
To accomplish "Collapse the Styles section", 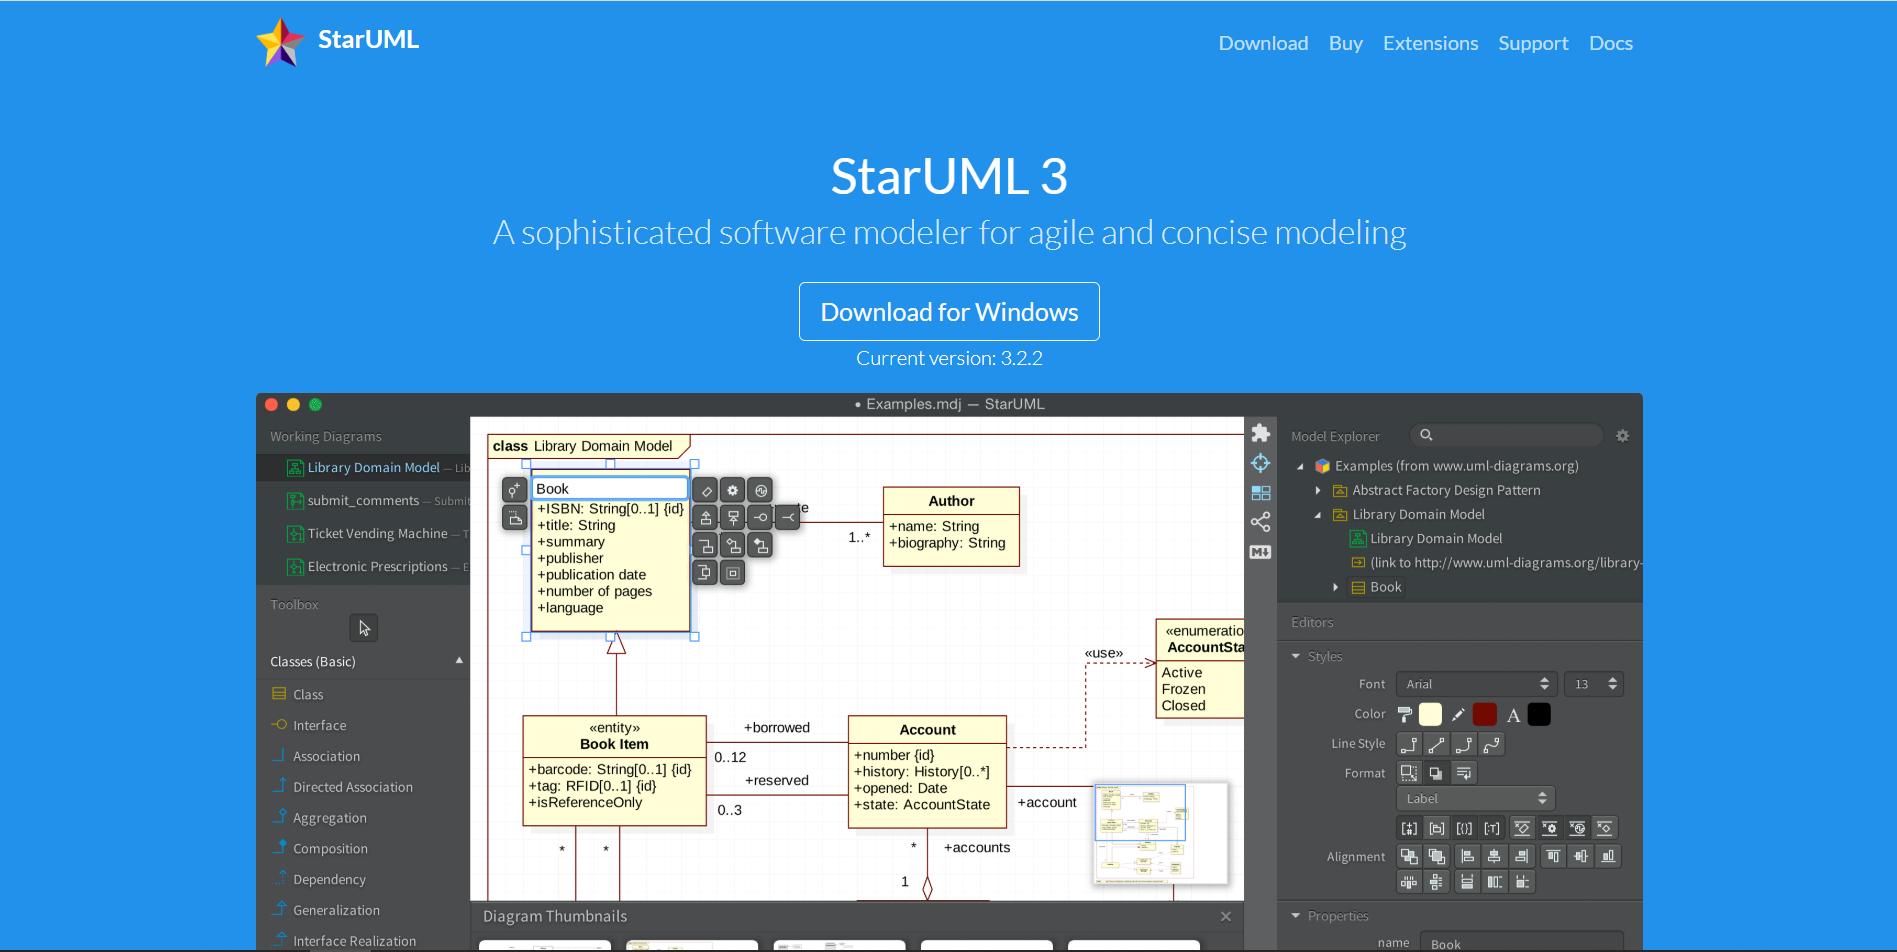I will pos(1296,656).
